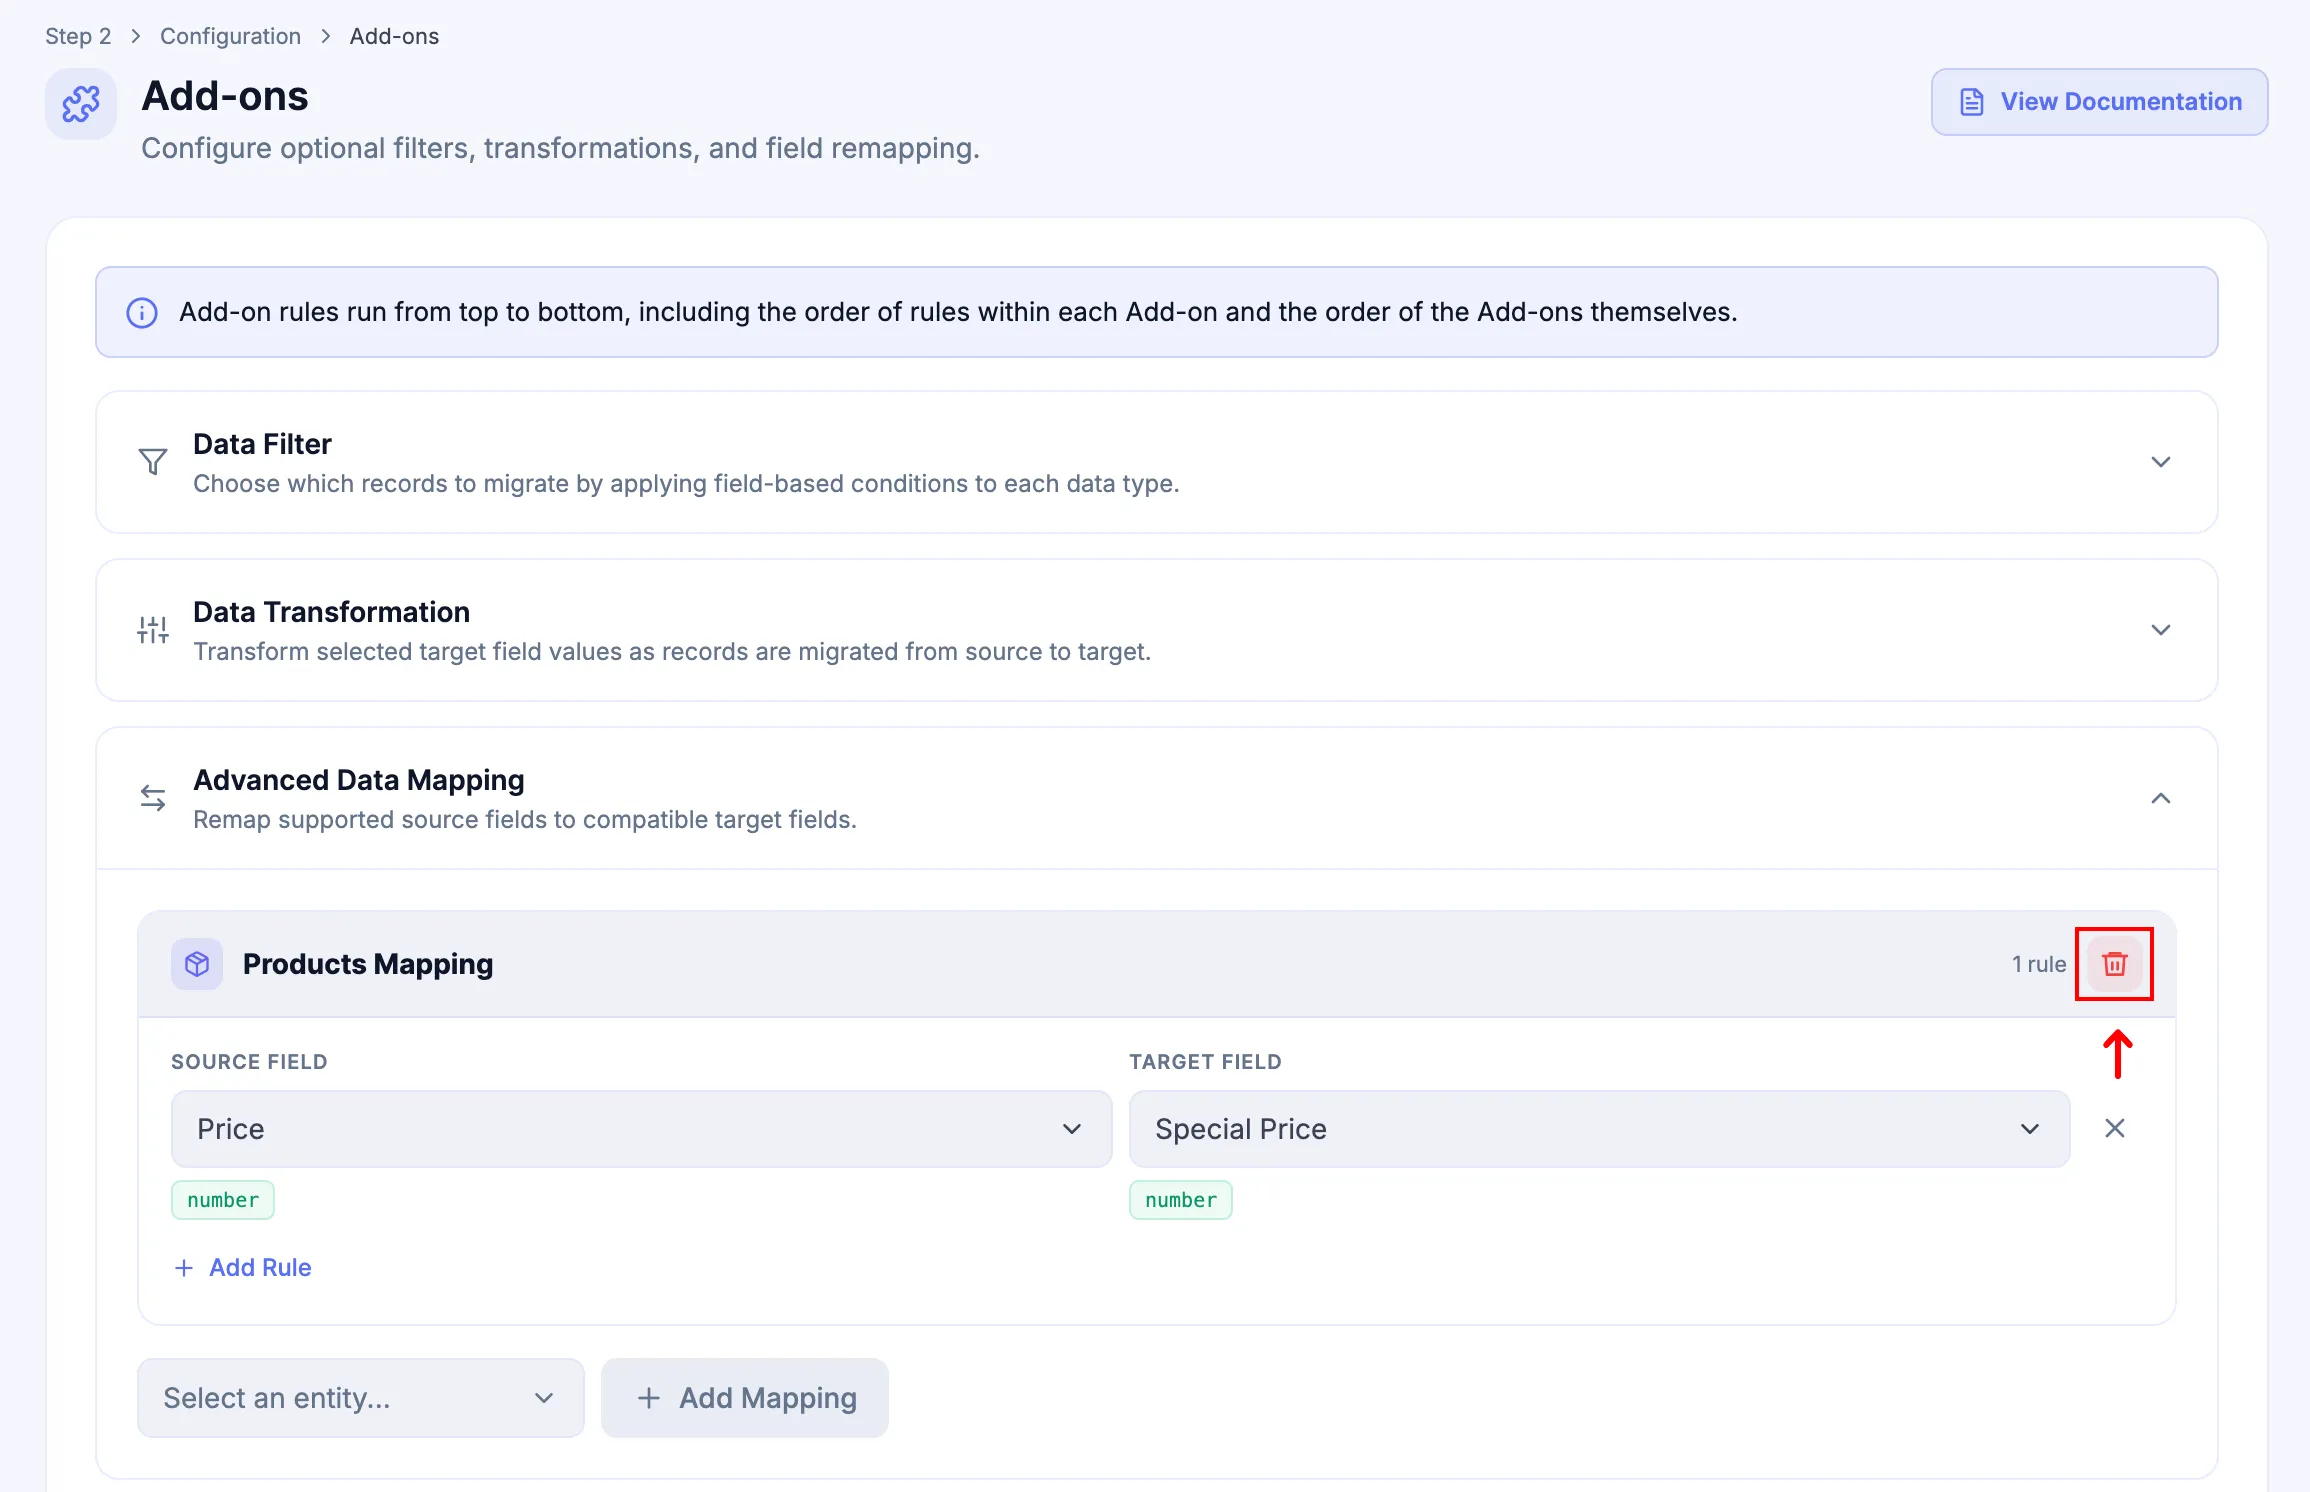Open the Select an entity dropdown
The height and width of the screenshot is (1492, 2310).
point(361,1398)
